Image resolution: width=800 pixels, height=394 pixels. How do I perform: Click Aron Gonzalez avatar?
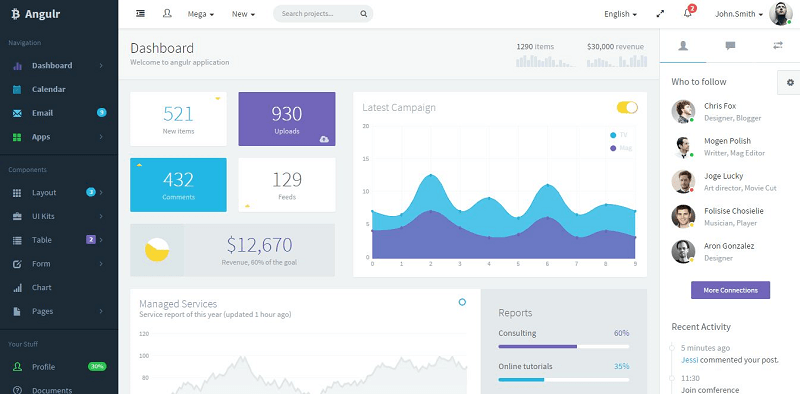coord(683,252)
